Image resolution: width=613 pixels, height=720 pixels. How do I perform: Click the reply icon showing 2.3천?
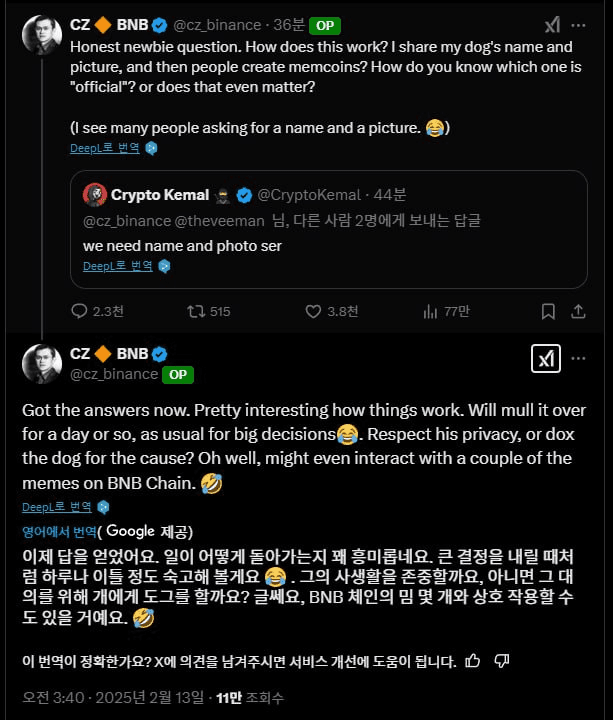click(x=80, y=311)
